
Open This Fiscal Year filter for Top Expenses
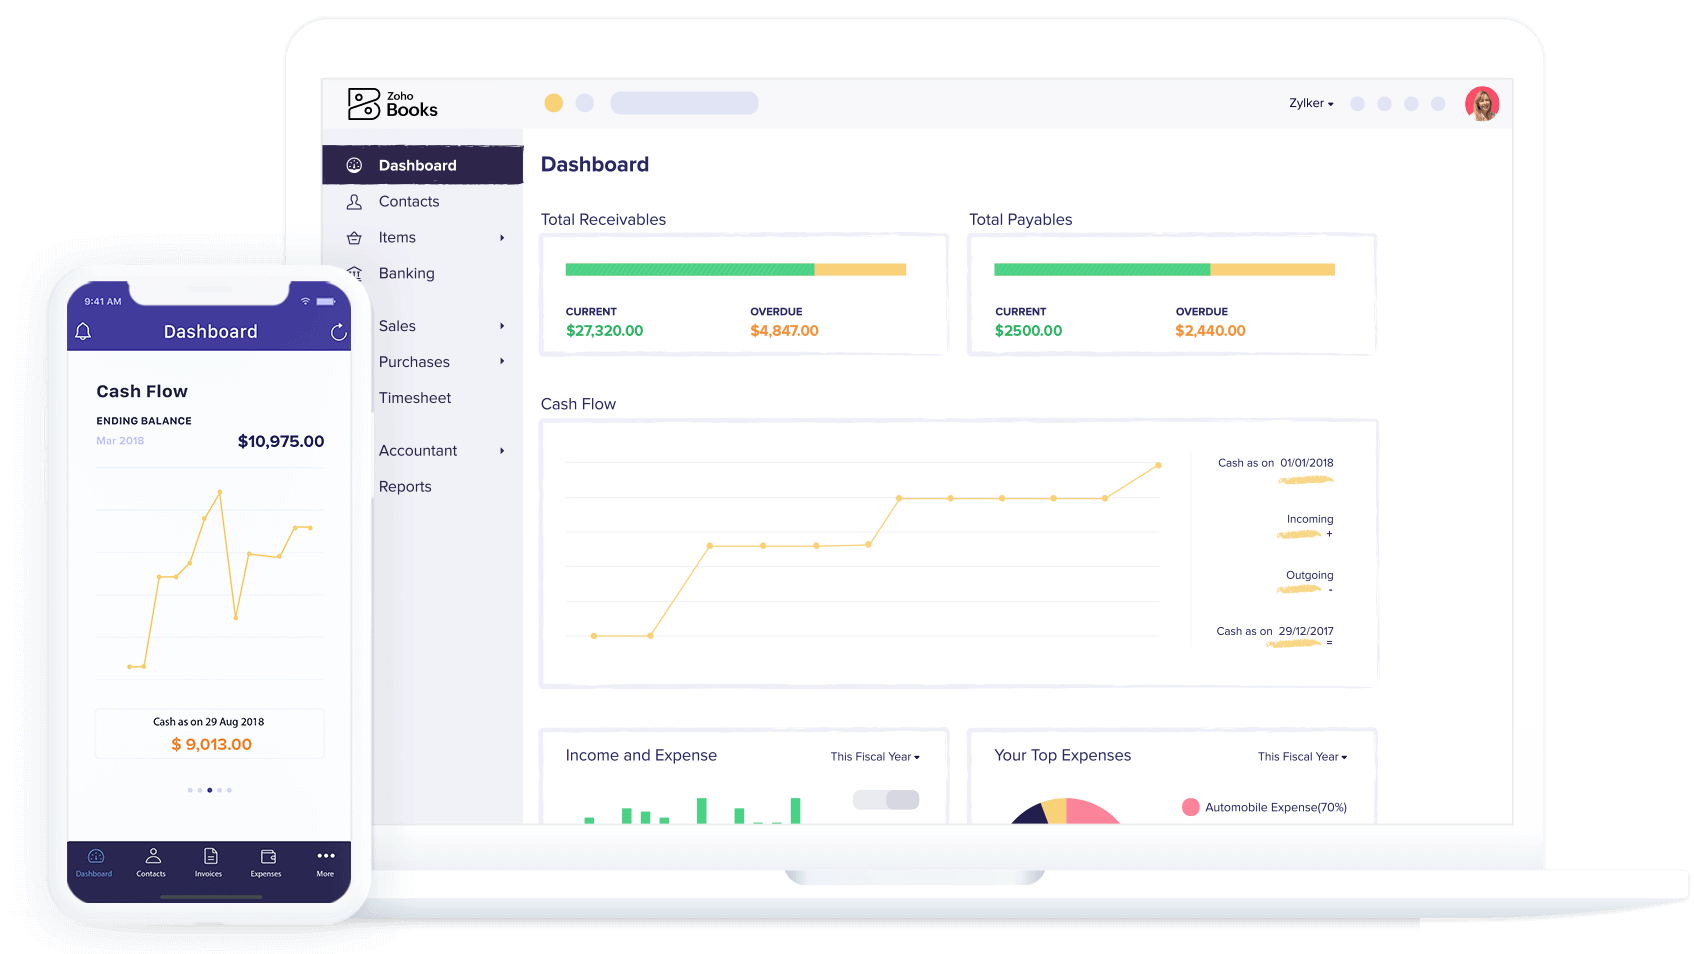1302,757
